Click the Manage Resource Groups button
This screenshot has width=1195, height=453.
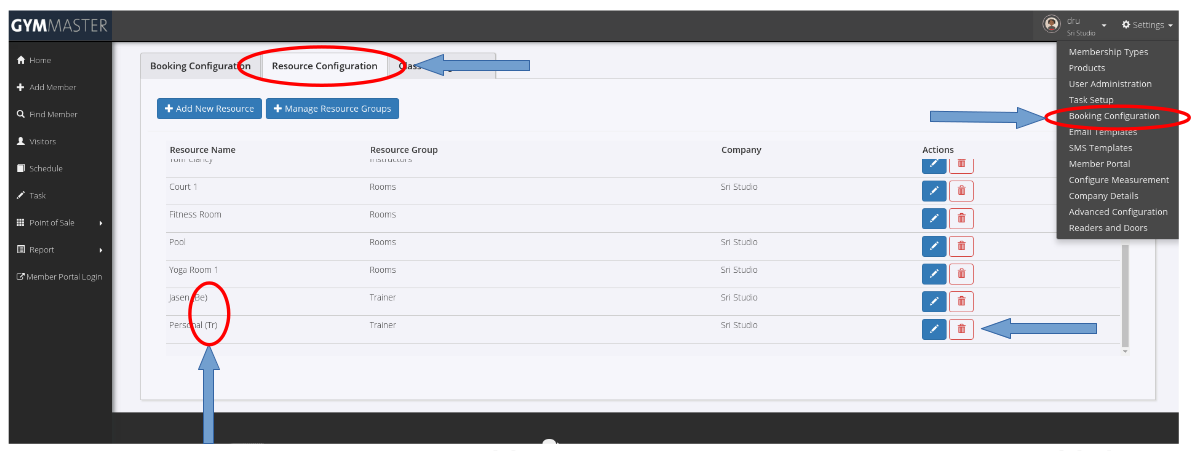(332, 109)
